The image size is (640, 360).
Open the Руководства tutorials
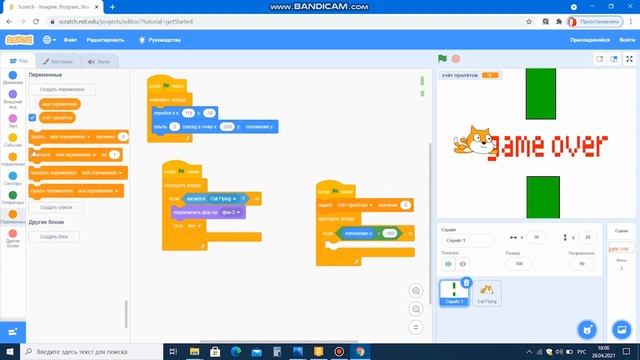(160, 40)
